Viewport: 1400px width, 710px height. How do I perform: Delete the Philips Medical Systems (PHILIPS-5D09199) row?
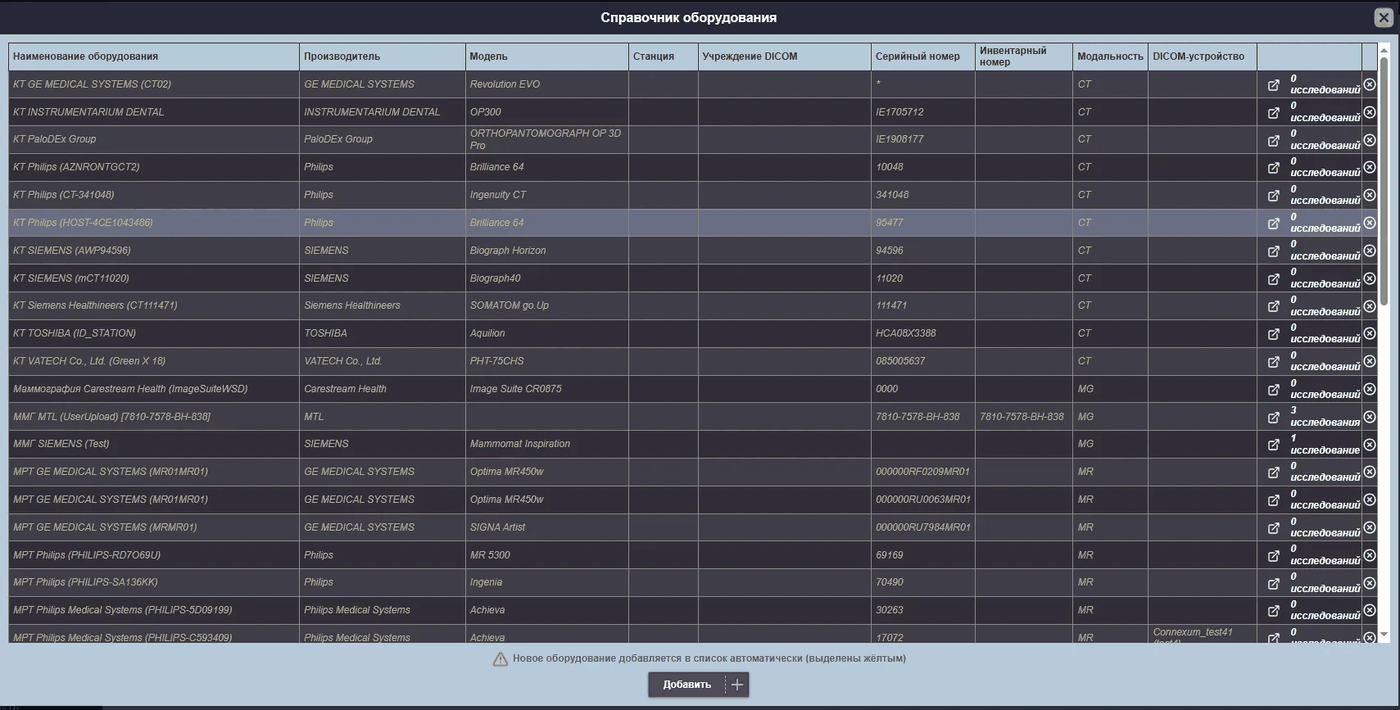(x=1369, y=610)
